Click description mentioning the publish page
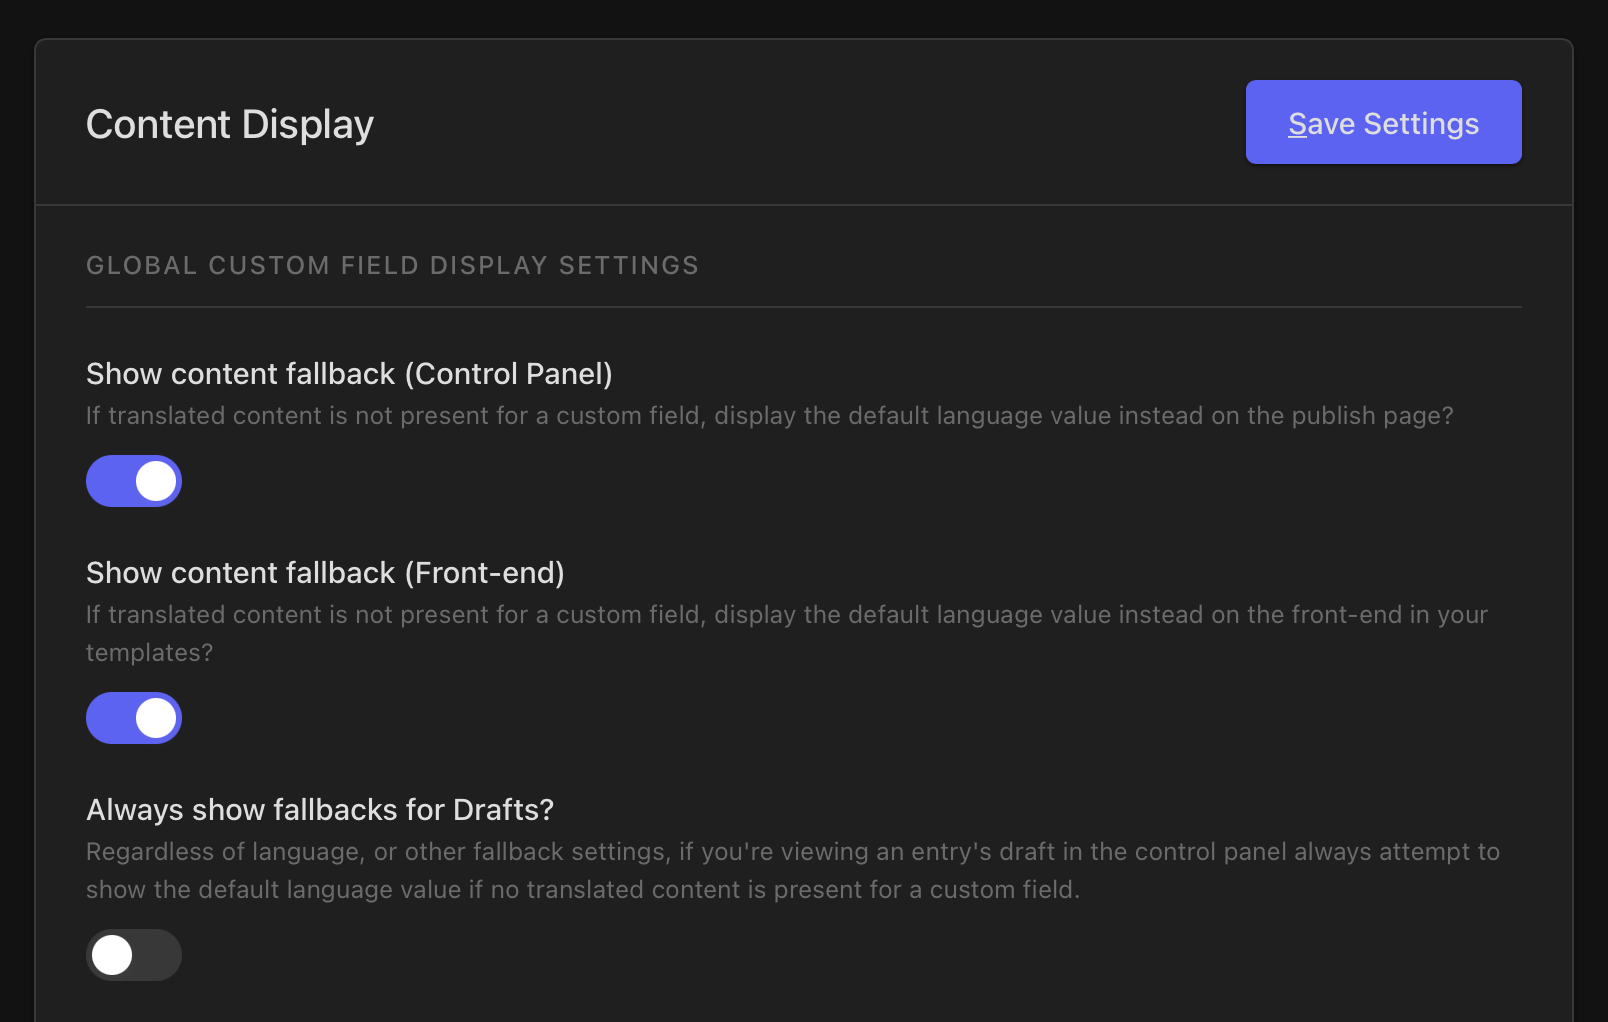The height and width of the screenshot is (1022, 1608). click(x=770, y=416)
